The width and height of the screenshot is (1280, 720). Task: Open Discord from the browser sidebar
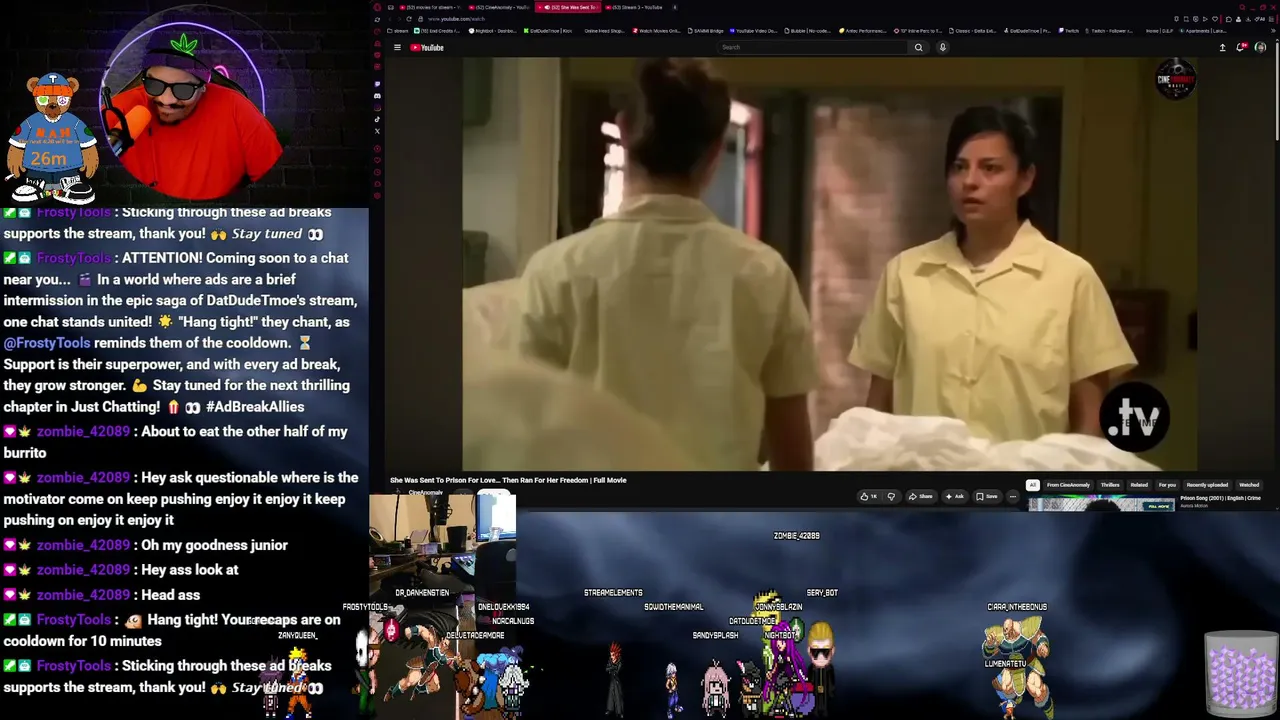377,96
